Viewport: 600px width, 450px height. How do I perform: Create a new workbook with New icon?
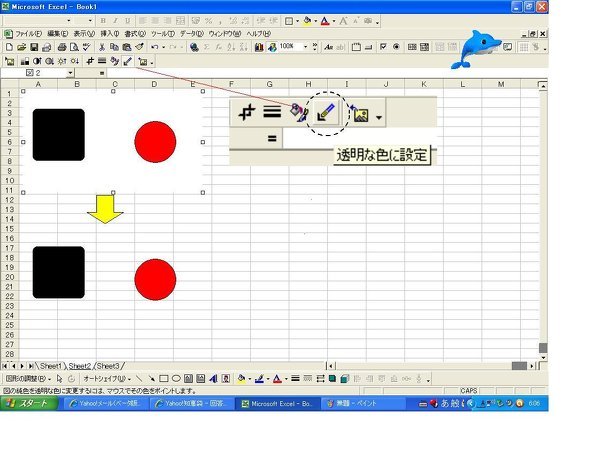pos(9,47)
